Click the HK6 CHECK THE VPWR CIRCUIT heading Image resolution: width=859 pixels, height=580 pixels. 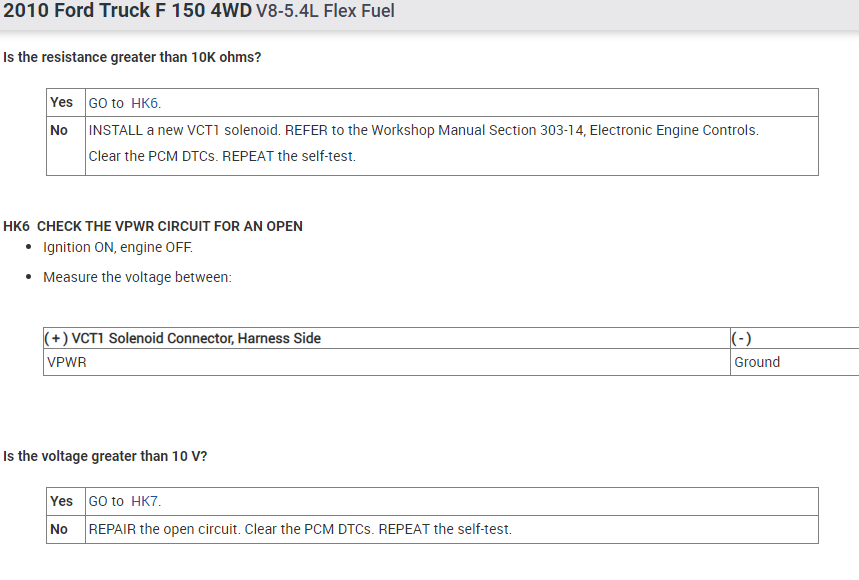point(153,226)
